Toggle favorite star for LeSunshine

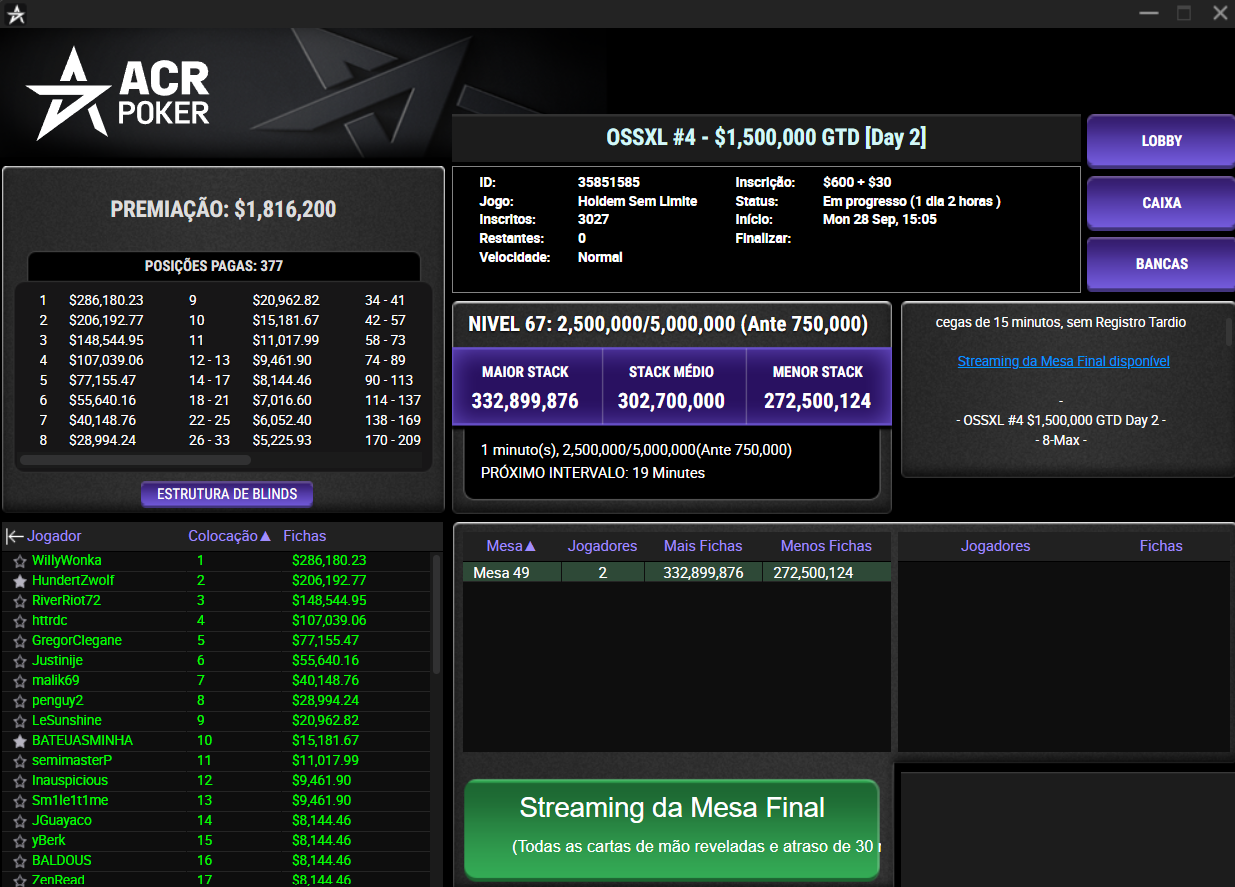click(19, 721)
